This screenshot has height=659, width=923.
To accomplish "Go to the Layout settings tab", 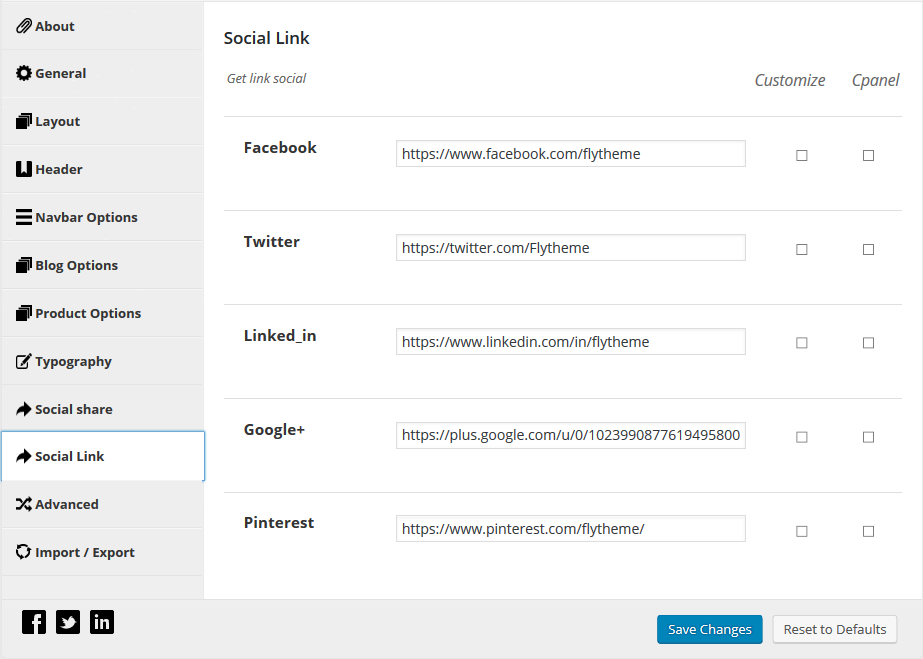I will [x=102, y=121].
